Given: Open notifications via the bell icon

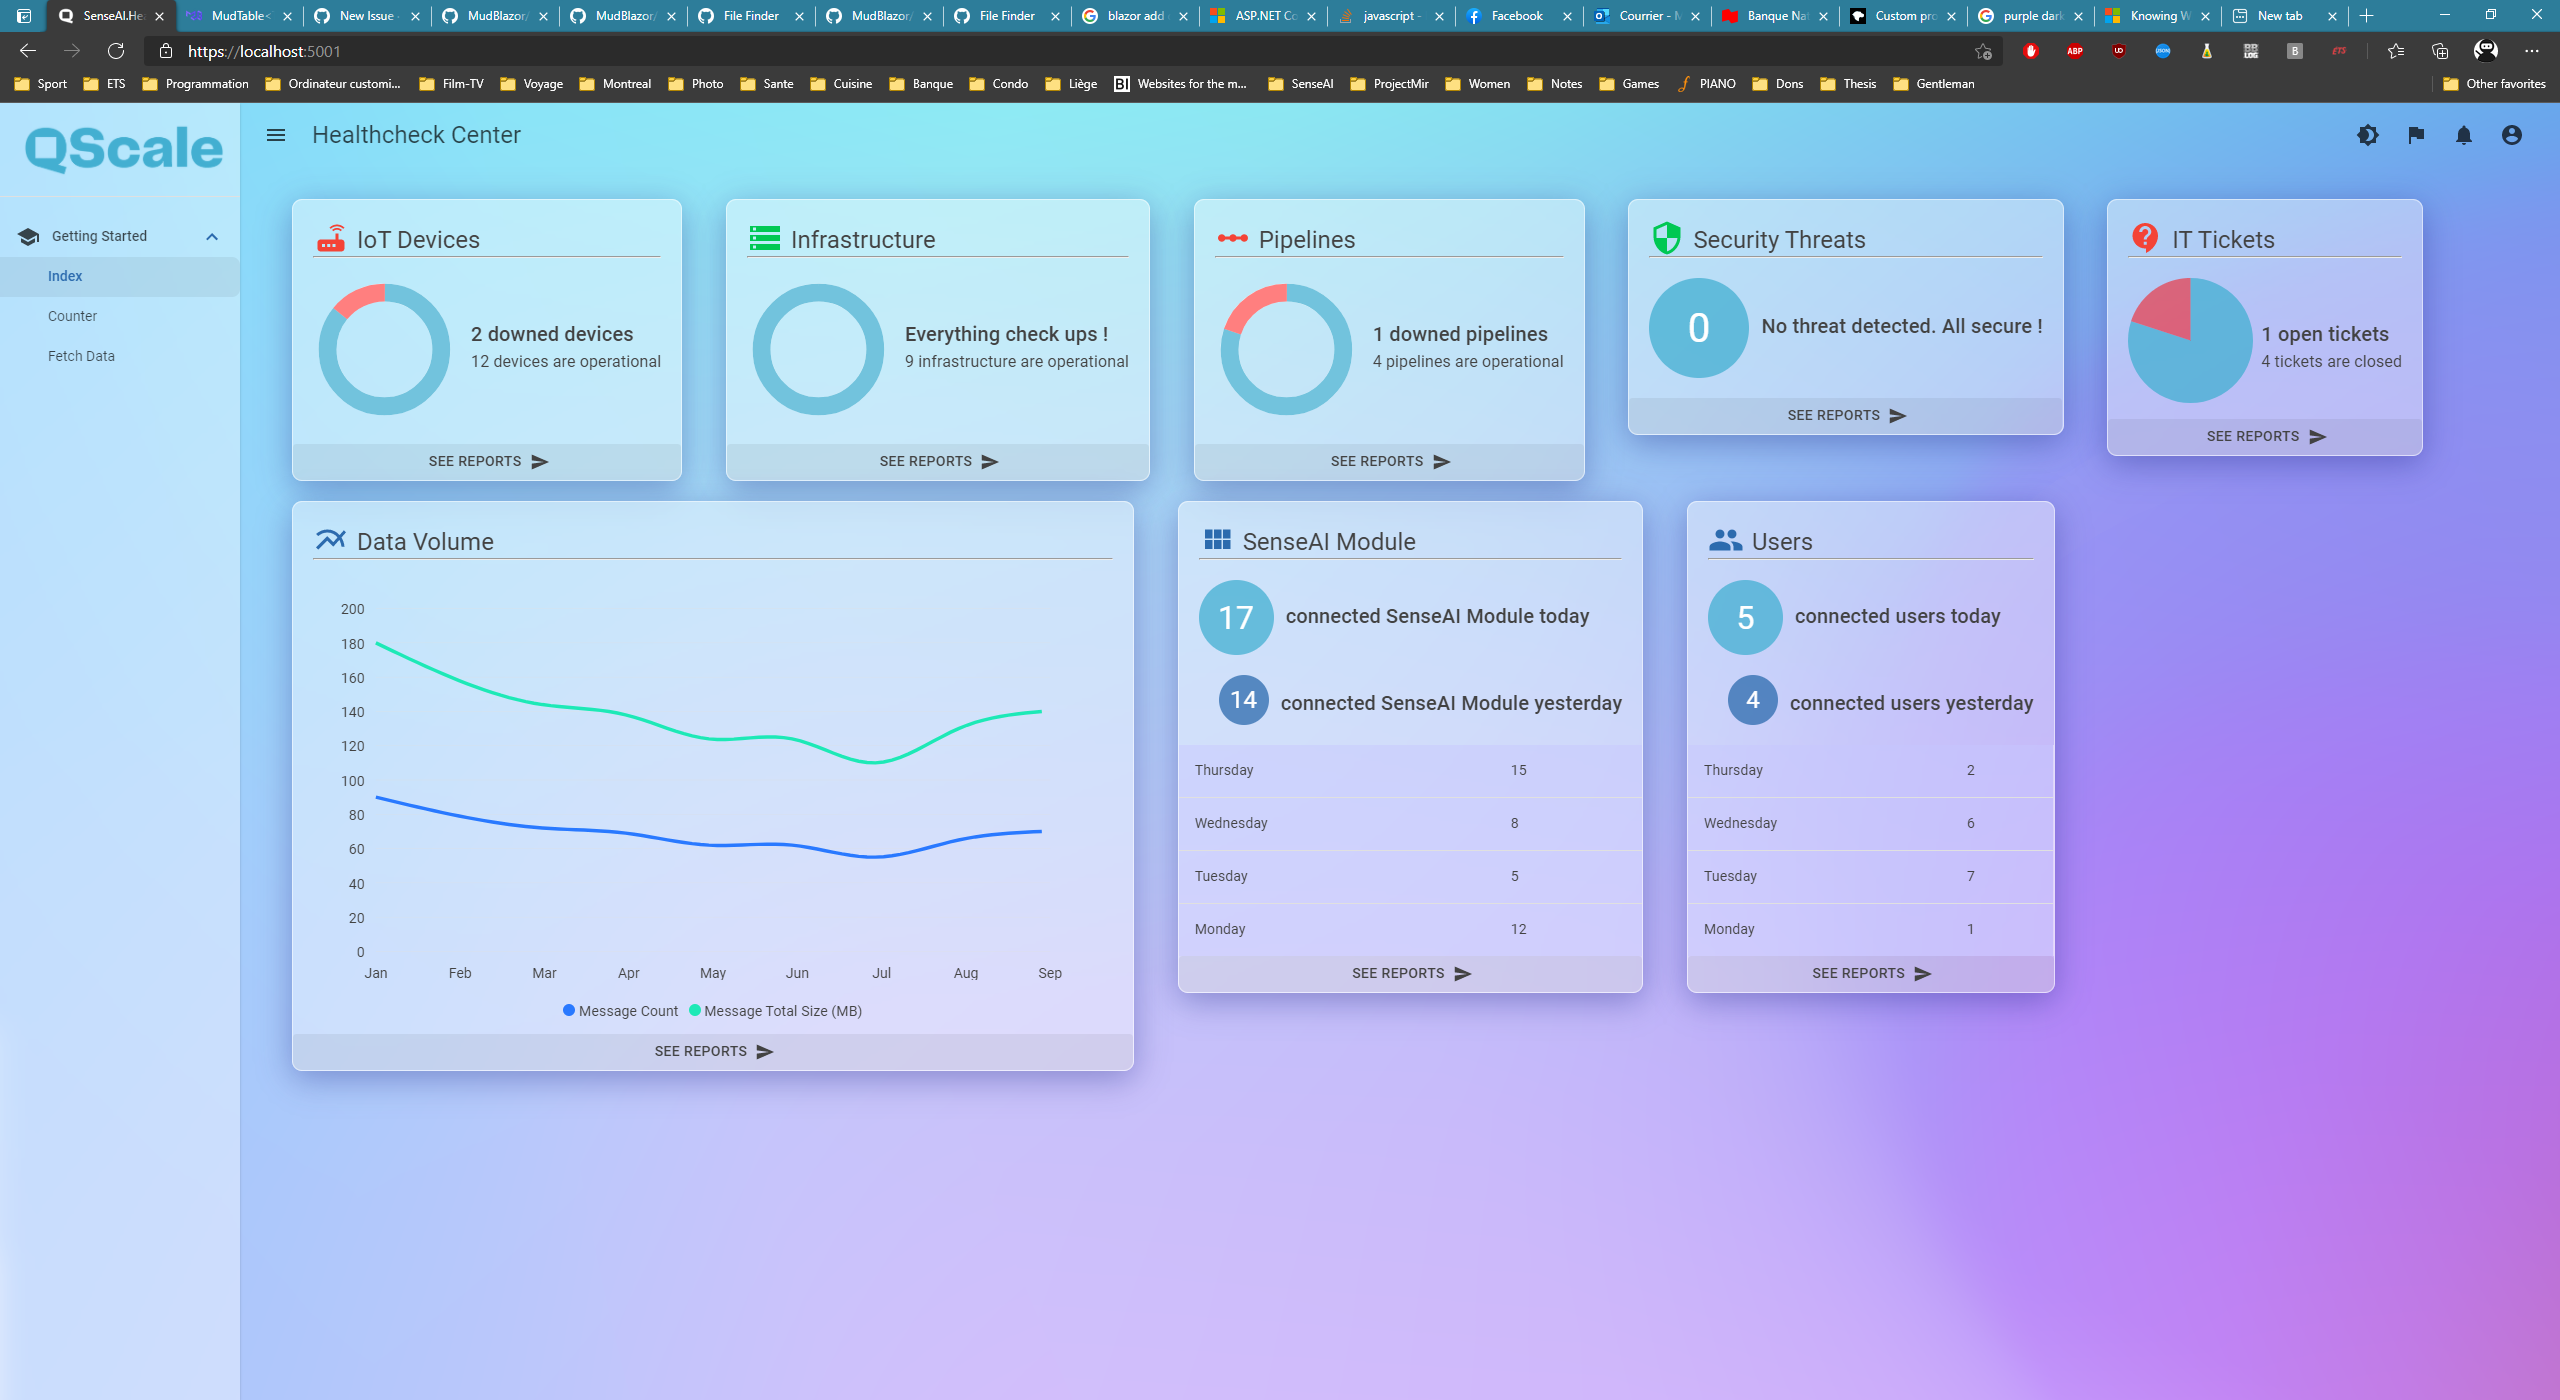Looking at the screenshot, I should (2463, 135).
